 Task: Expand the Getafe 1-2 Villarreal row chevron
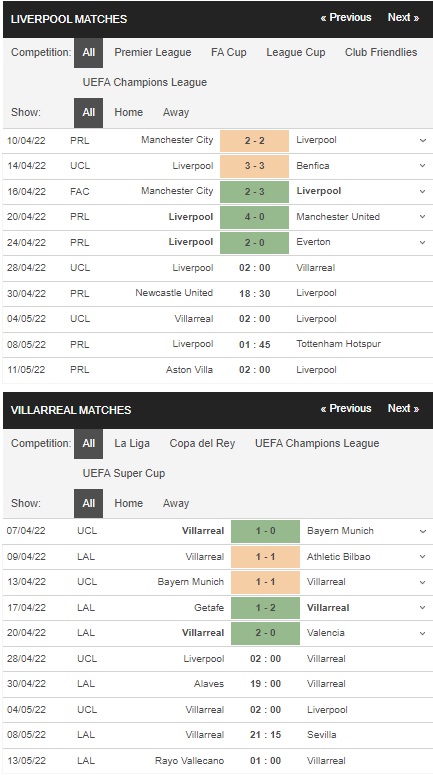(423, 608)
